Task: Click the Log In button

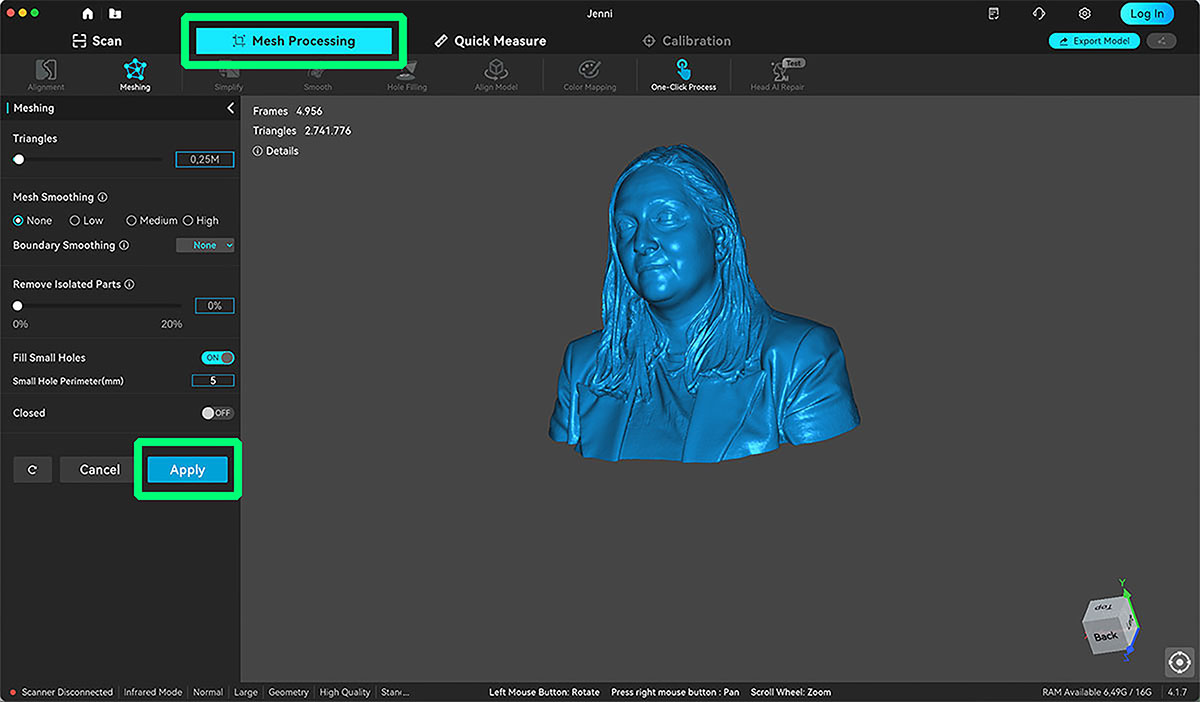Action: coord(1147,13)
